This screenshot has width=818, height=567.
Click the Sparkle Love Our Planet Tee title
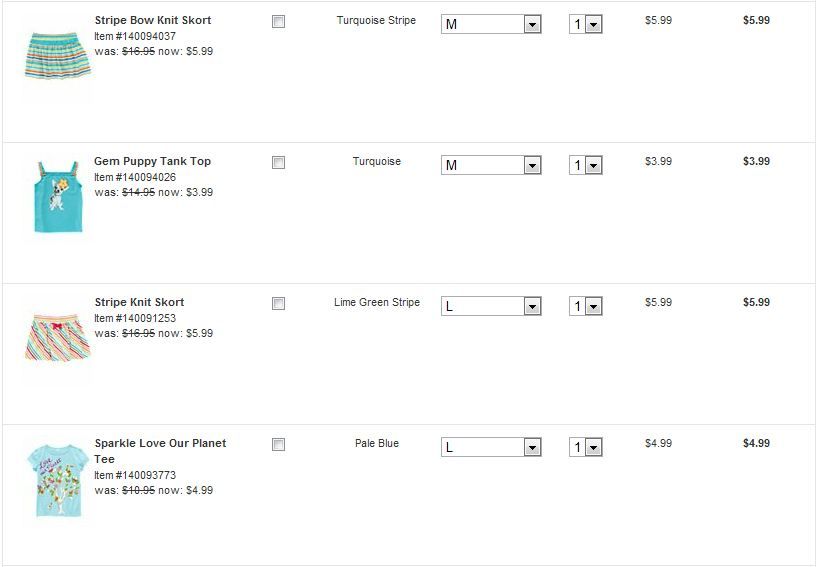pos(160,443)
